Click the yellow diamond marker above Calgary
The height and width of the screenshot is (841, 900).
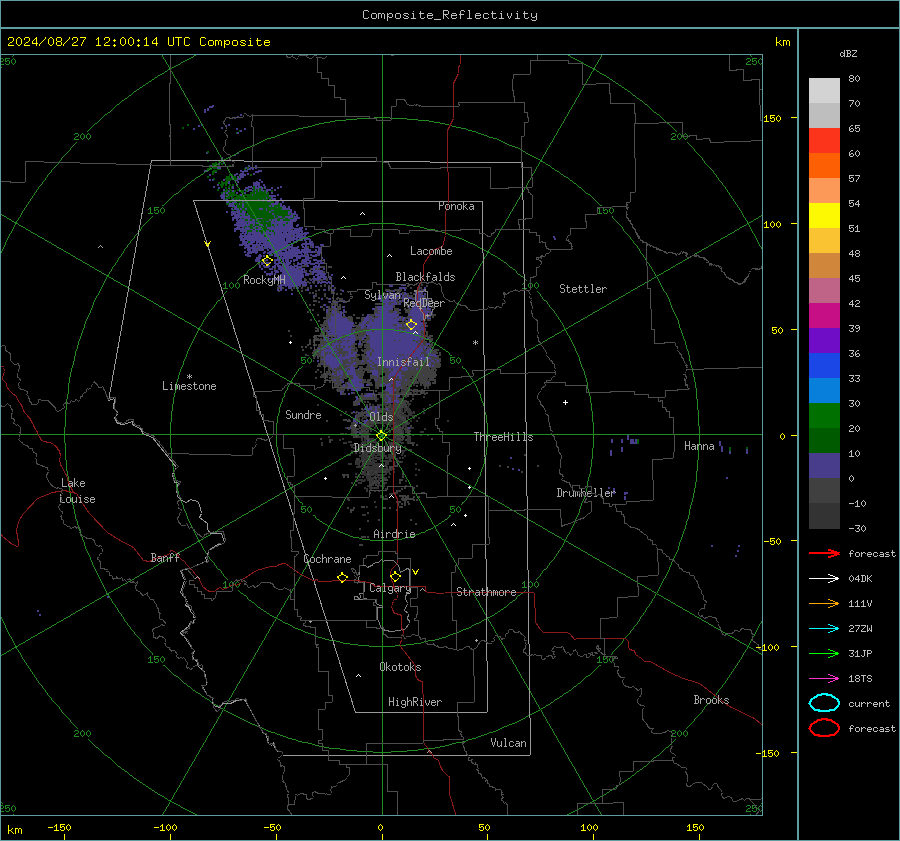(x=395, y=576)
